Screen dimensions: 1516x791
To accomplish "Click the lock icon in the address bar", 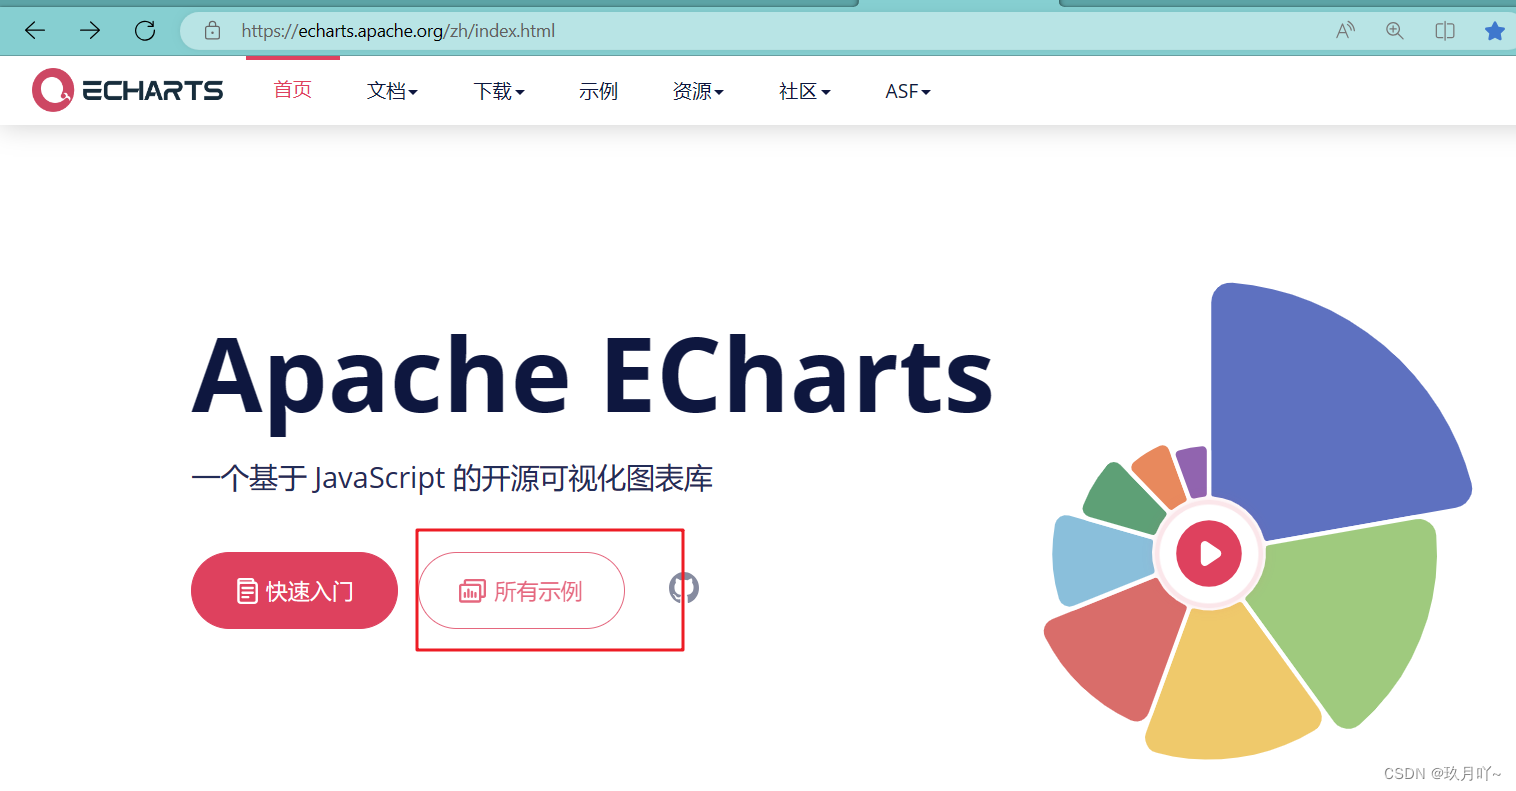I will coord(212,31).
